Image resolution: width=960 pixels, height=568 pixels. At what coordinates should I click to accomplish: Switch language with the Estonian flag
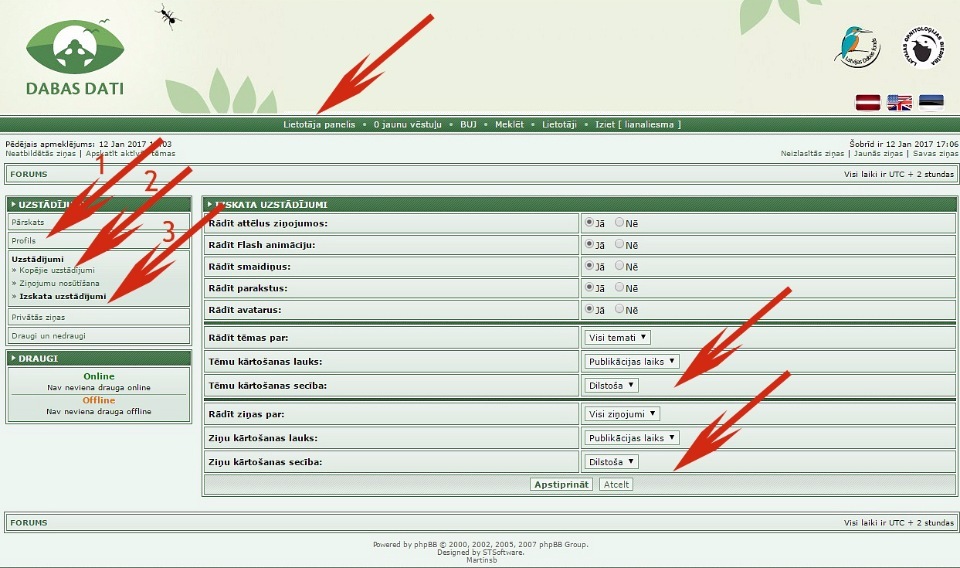click(931, 102)
